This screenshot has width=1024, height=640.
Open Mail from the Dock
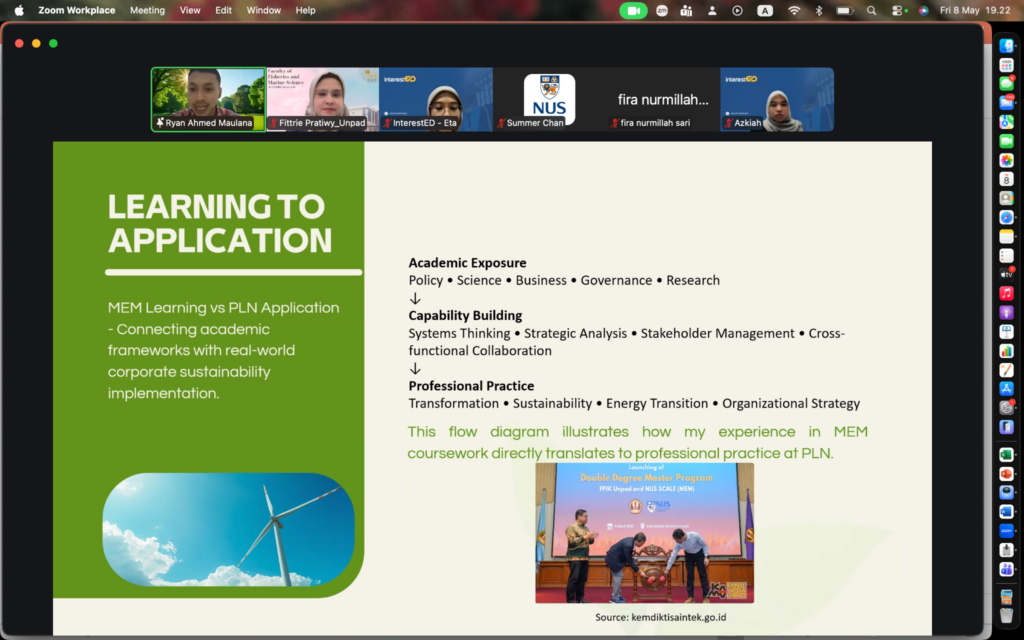pyautogui.click(x=1006, y=103)
